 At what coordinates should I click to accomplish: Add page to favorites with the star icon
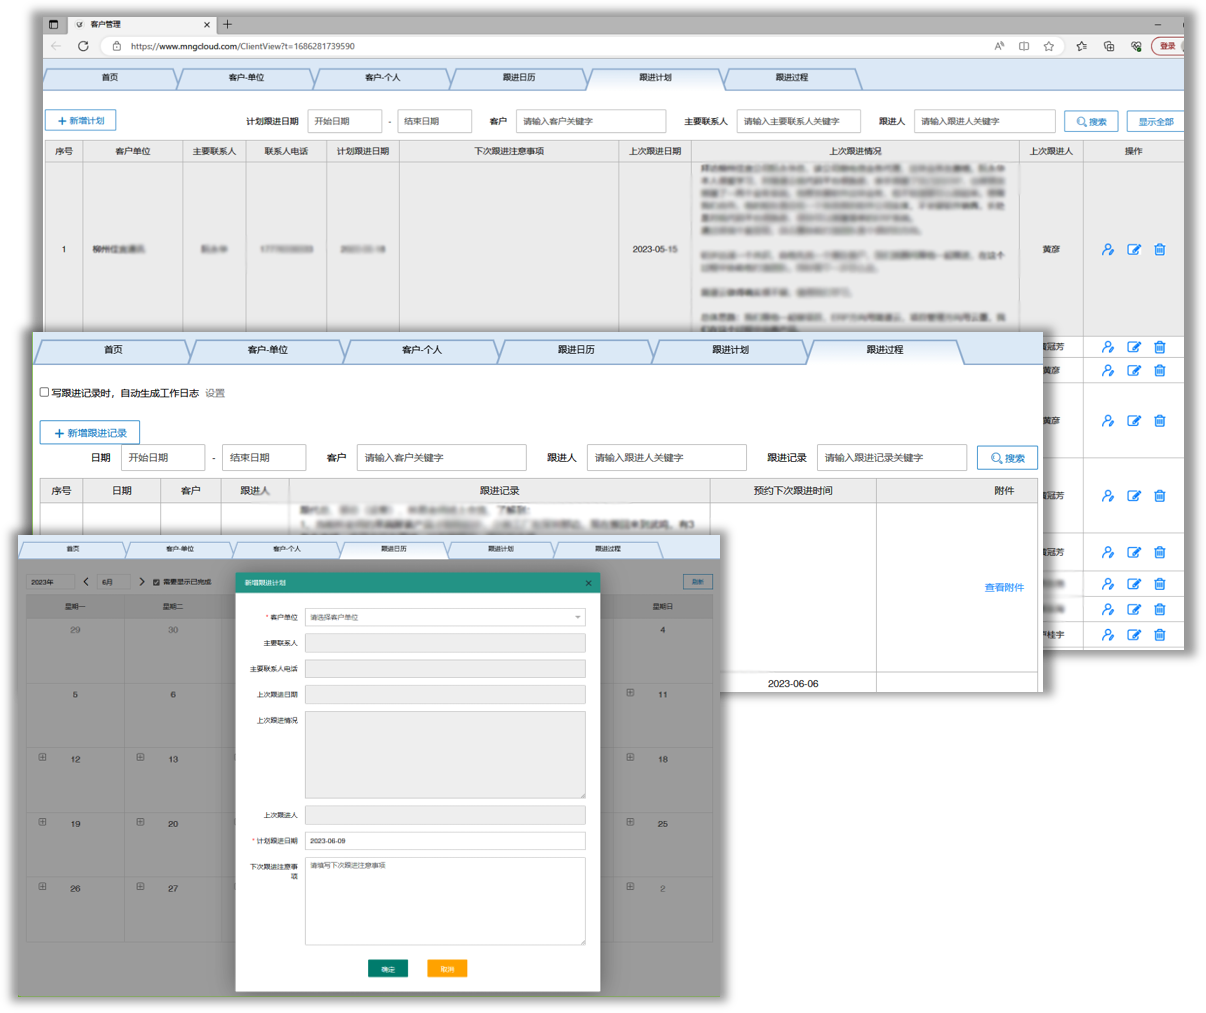pyautogui.click(x=1049, y=46)
